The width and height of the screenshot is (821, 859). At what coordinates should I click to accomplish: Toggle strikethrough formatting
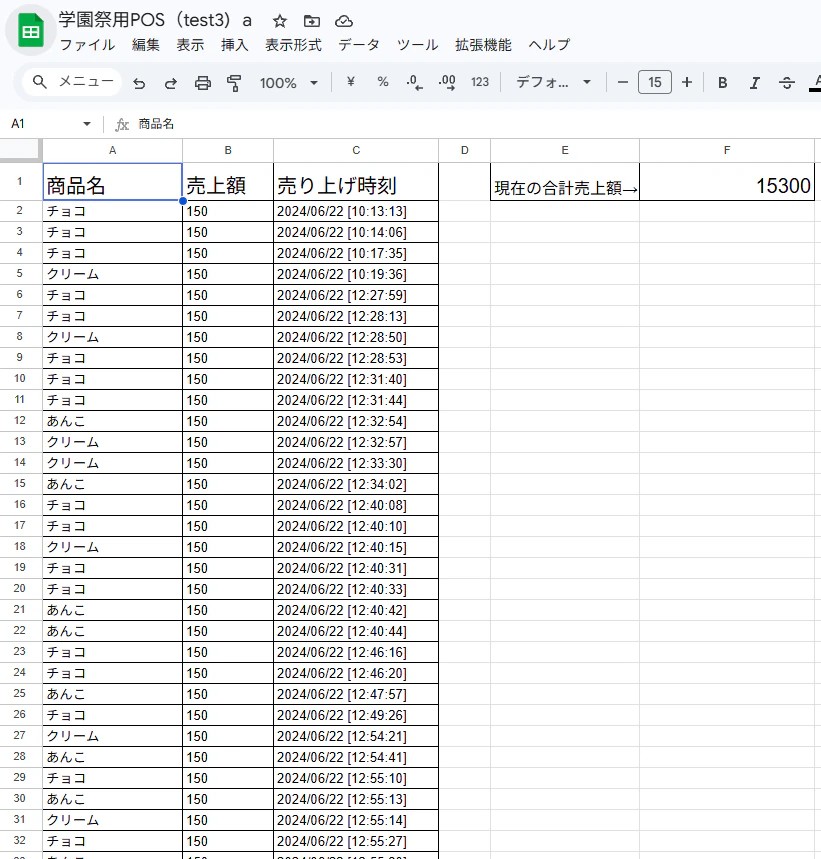point(786,83)
